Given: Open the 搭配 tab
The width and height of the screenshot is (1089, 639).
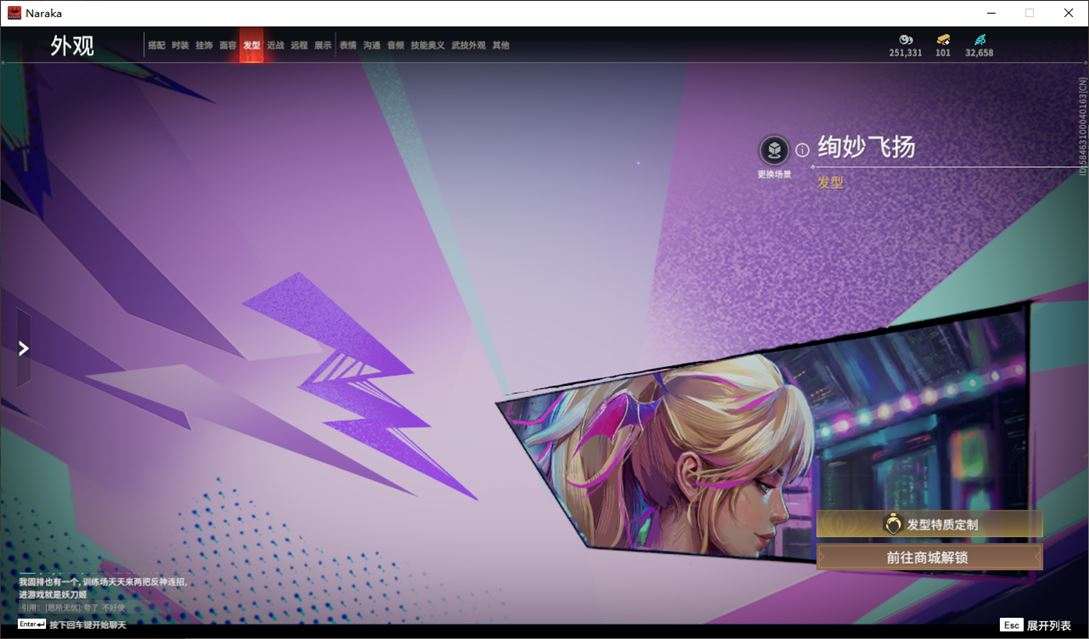Looking at the screenshot, I should point(156,45).
